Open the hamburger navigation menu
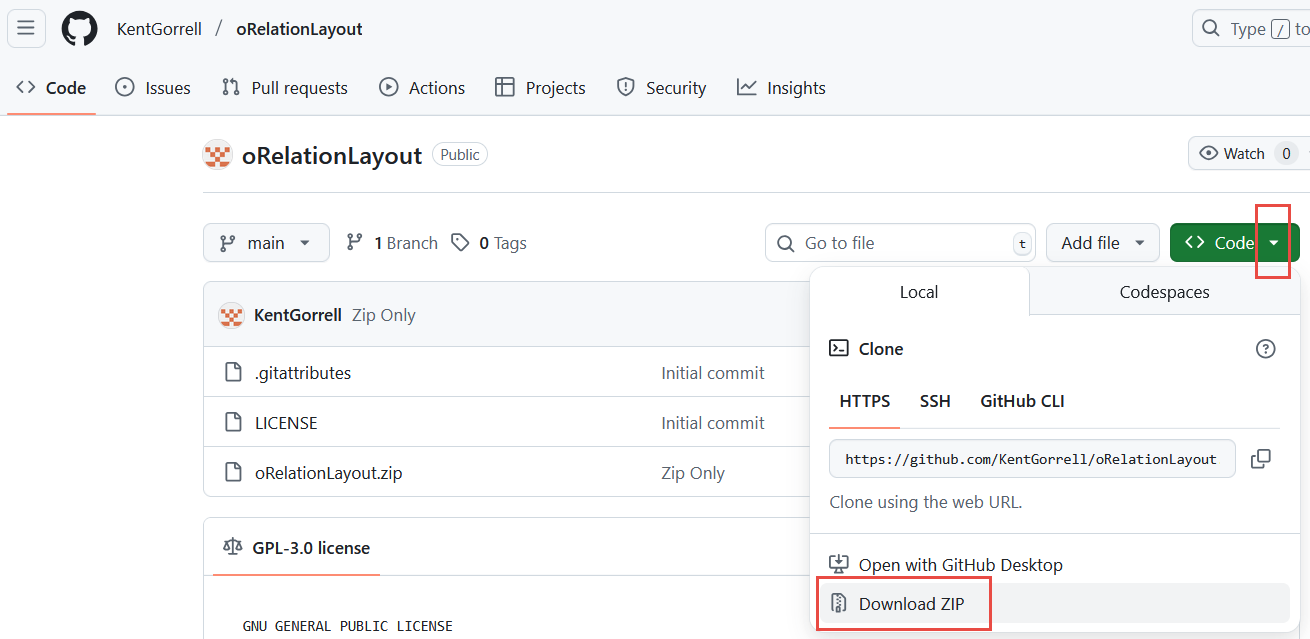This screenshot has width=1310, height=639. tap(26, 28)
